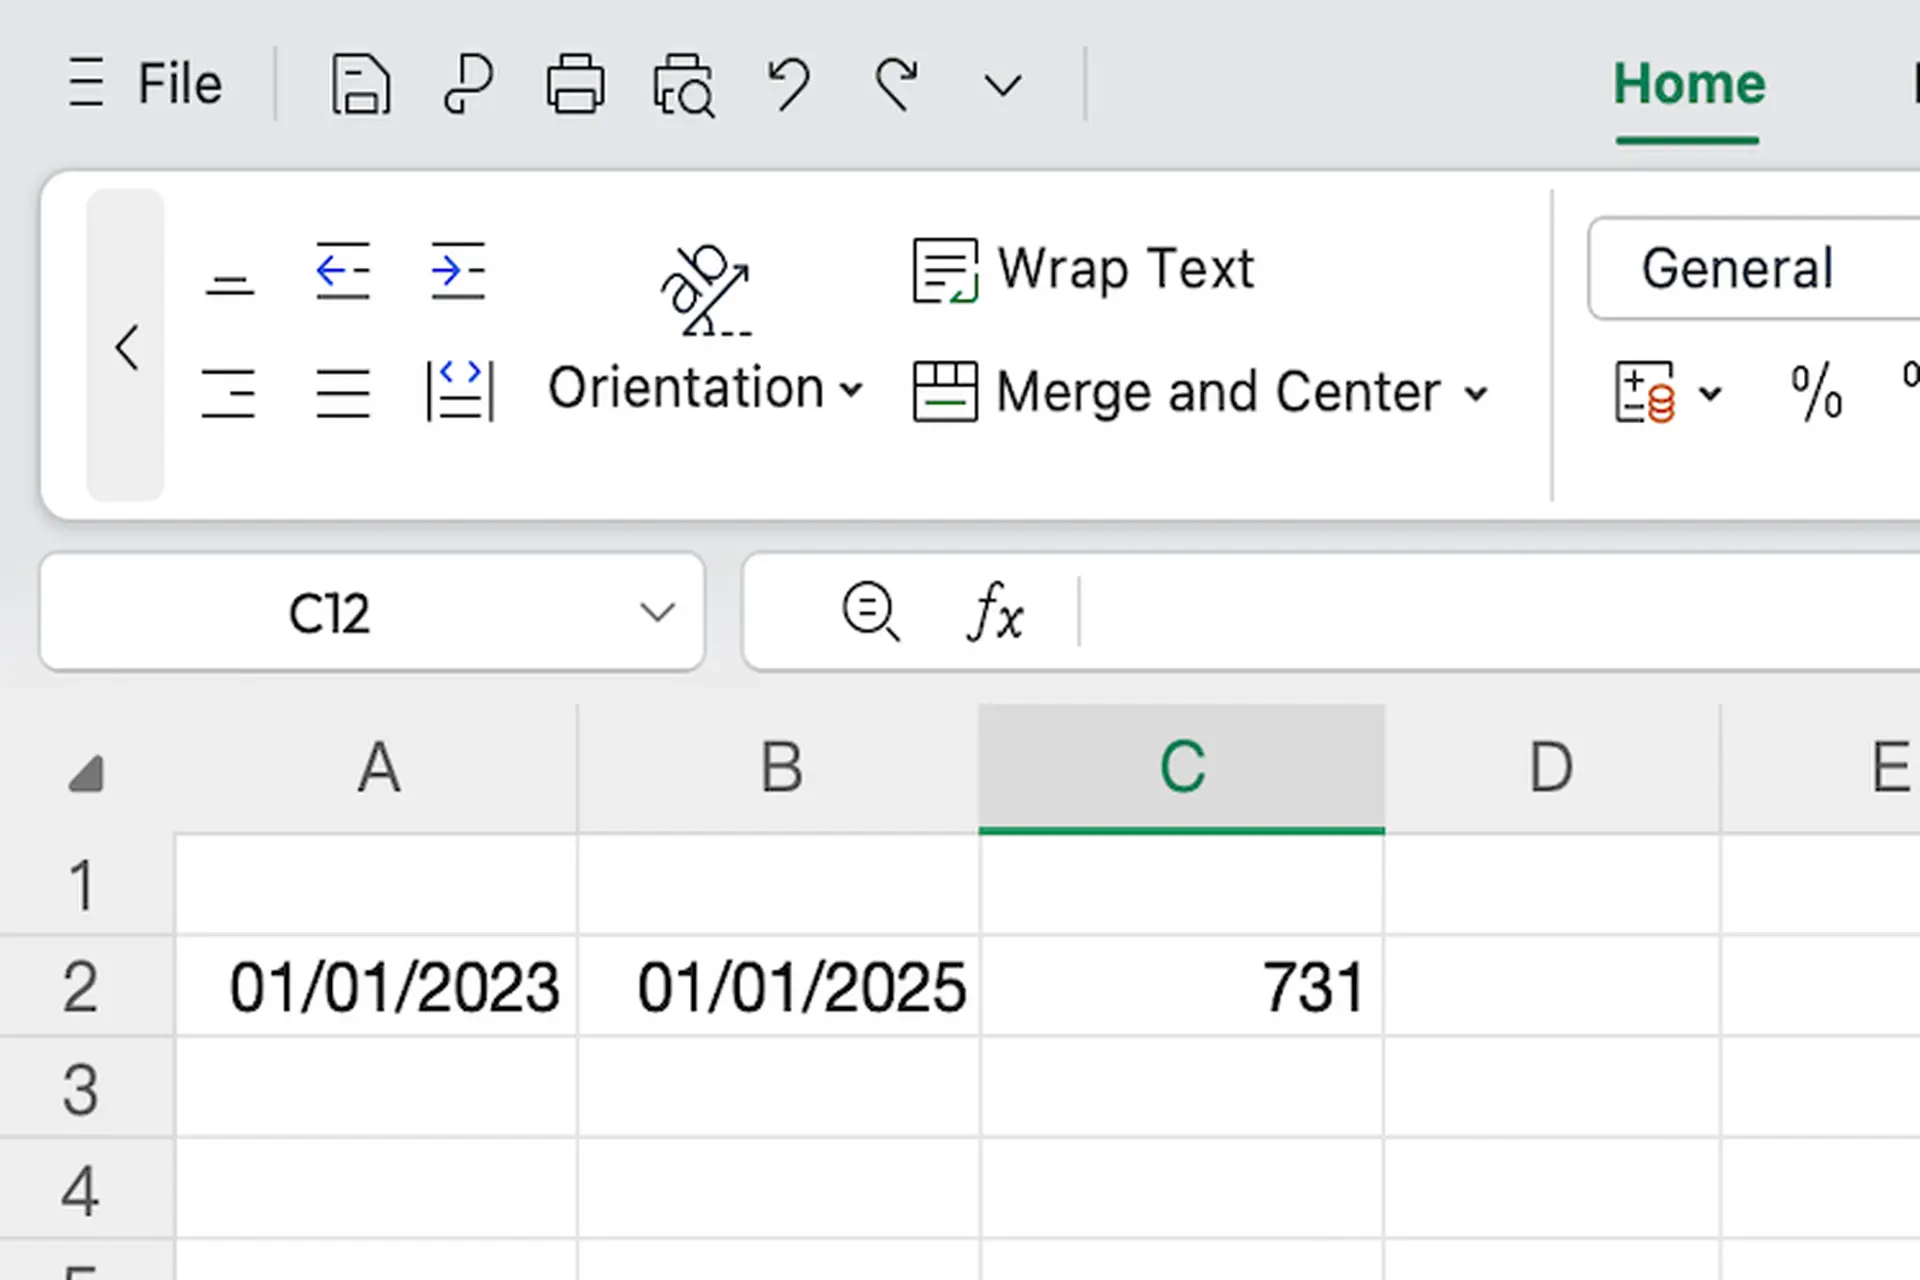Click the Undo arrow
This screenshot has height=1280, width=1920.
[790, 85]
